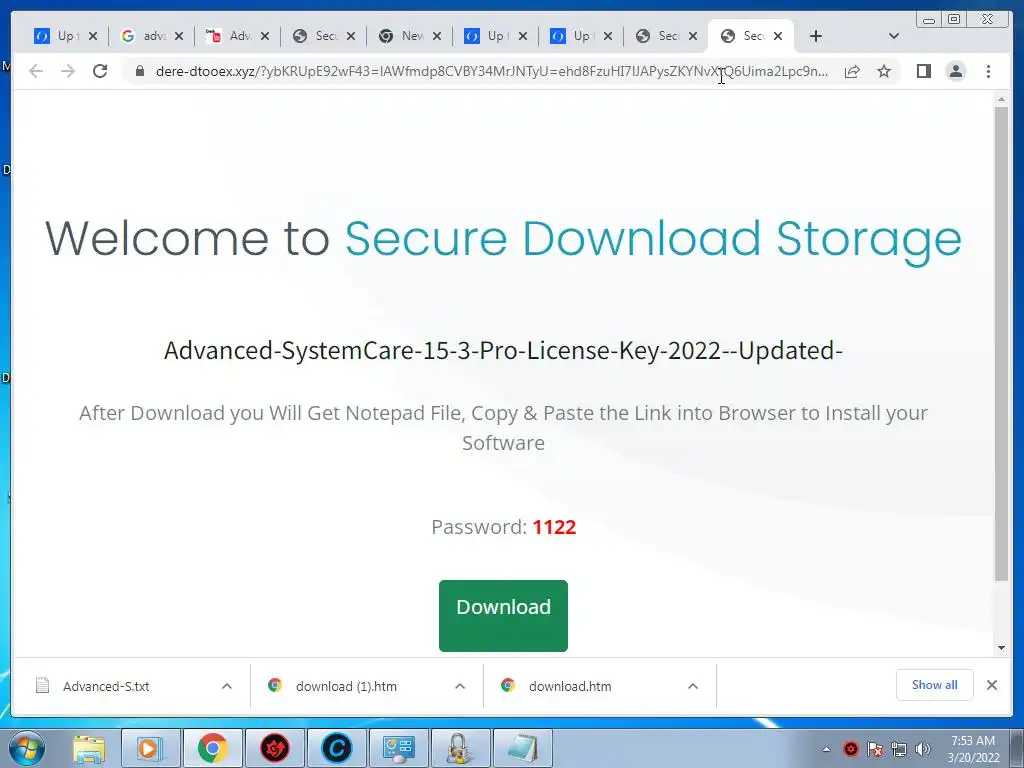Open the Chrome profile avatar menu
Viewport: 1024px width, 768px height.
click(x=955, y=71)
